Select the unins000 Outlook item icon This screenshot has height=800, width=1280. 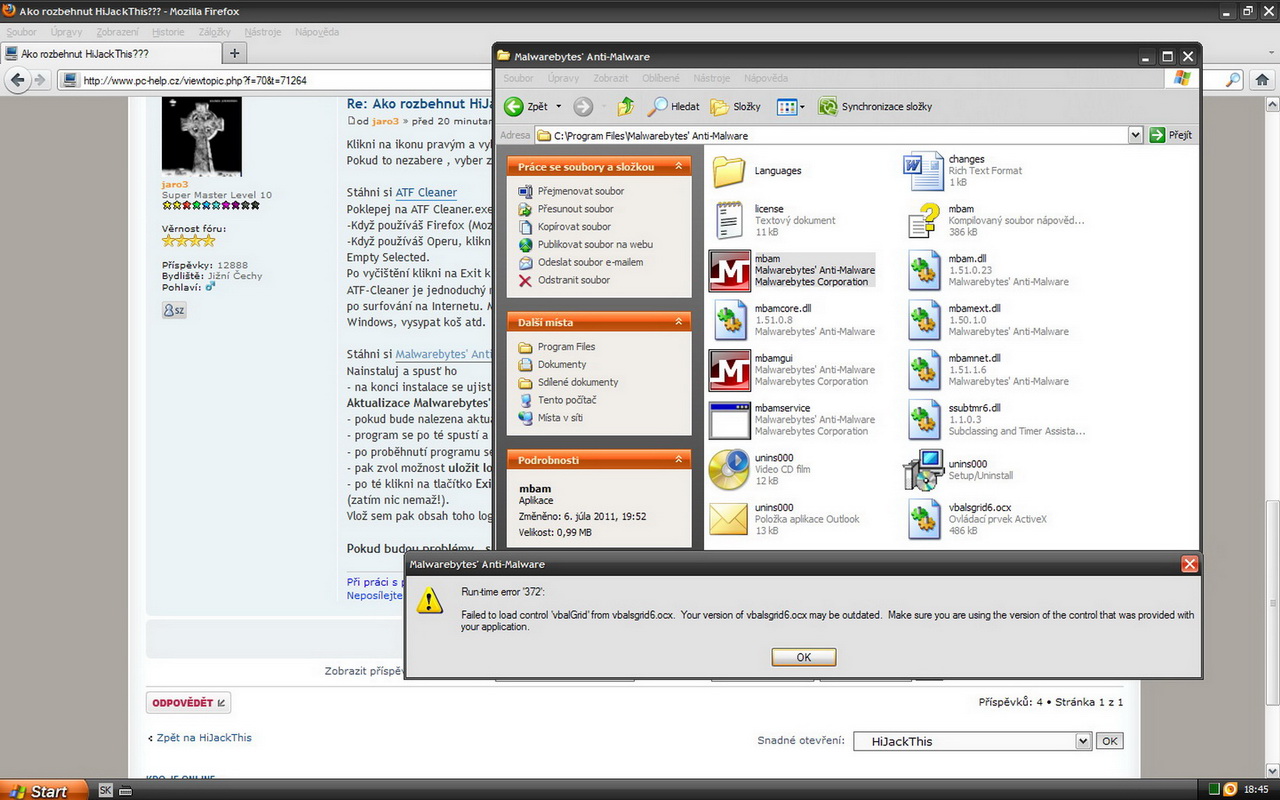click(x=729, y=519)
